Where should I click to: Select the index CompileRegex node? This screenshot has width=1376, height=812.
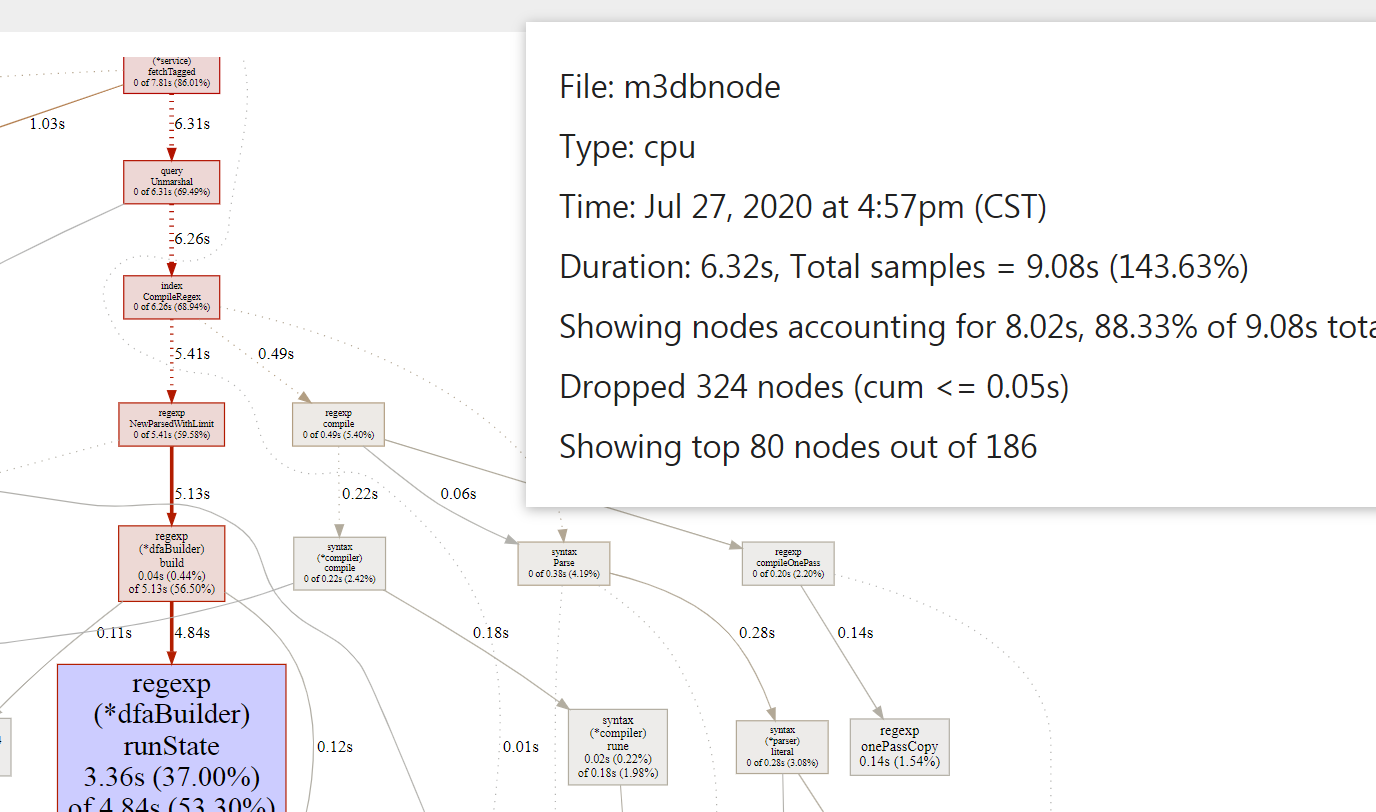tap(171, 296)
